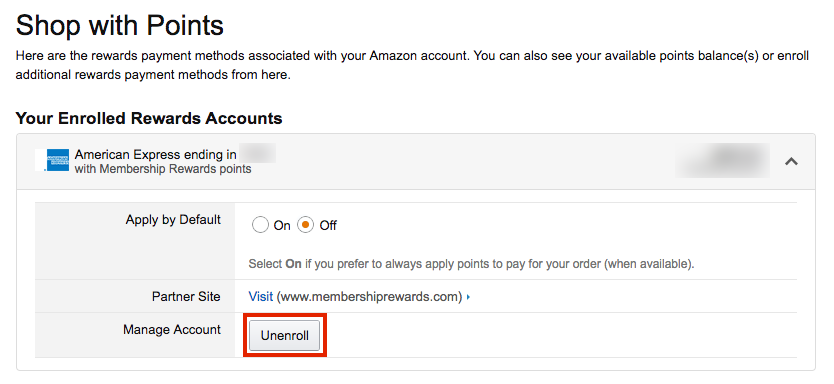Viewport: 834px width, 384px height.
Task: Collapse the American Express account panel chevron
Action: point(791,161)
